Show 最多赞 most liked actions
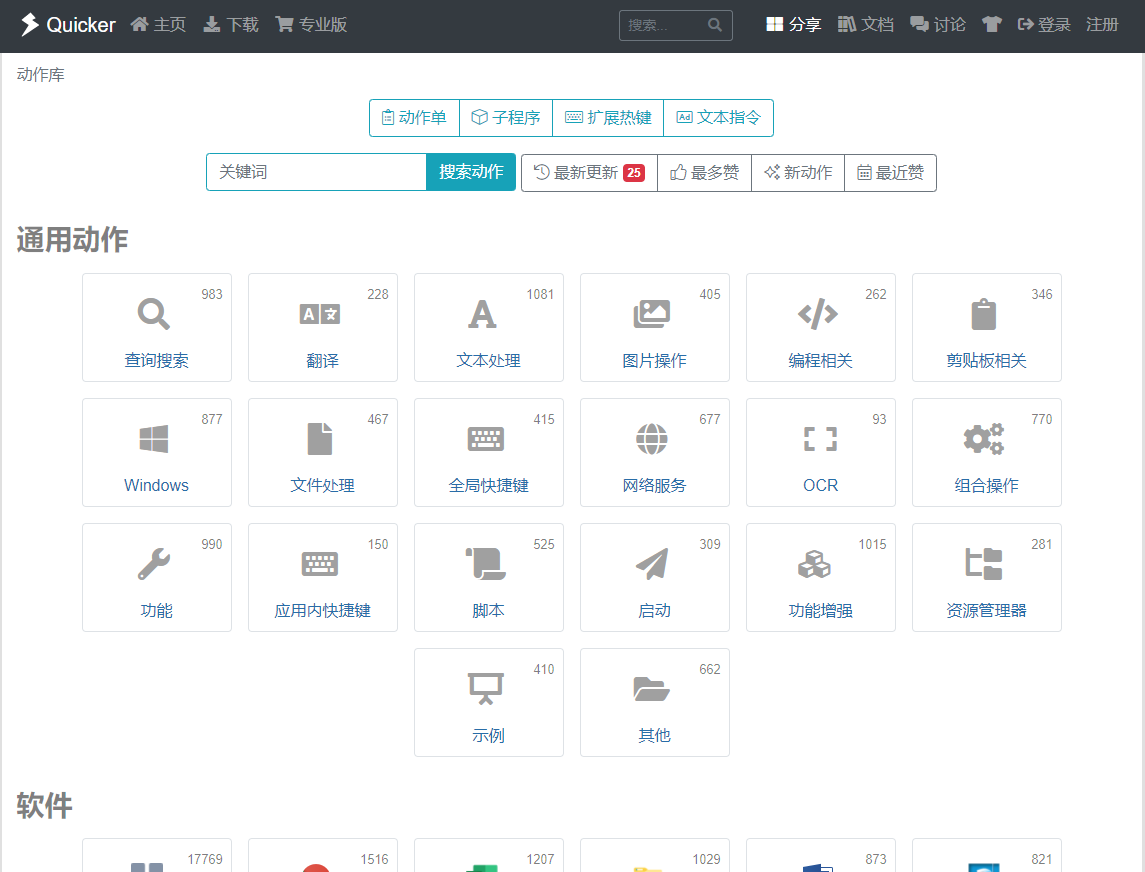 (x=705, y=172)
